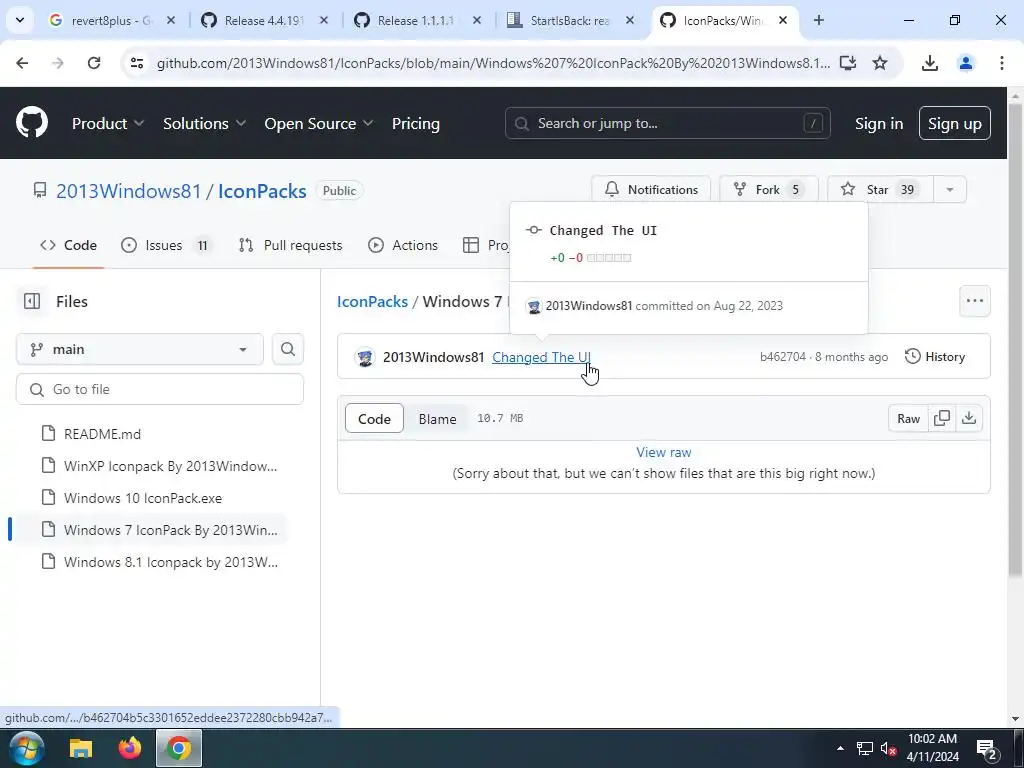Click the Sign in link
The height and width of the screenshot is (768, 1024).
pos(878,123)
